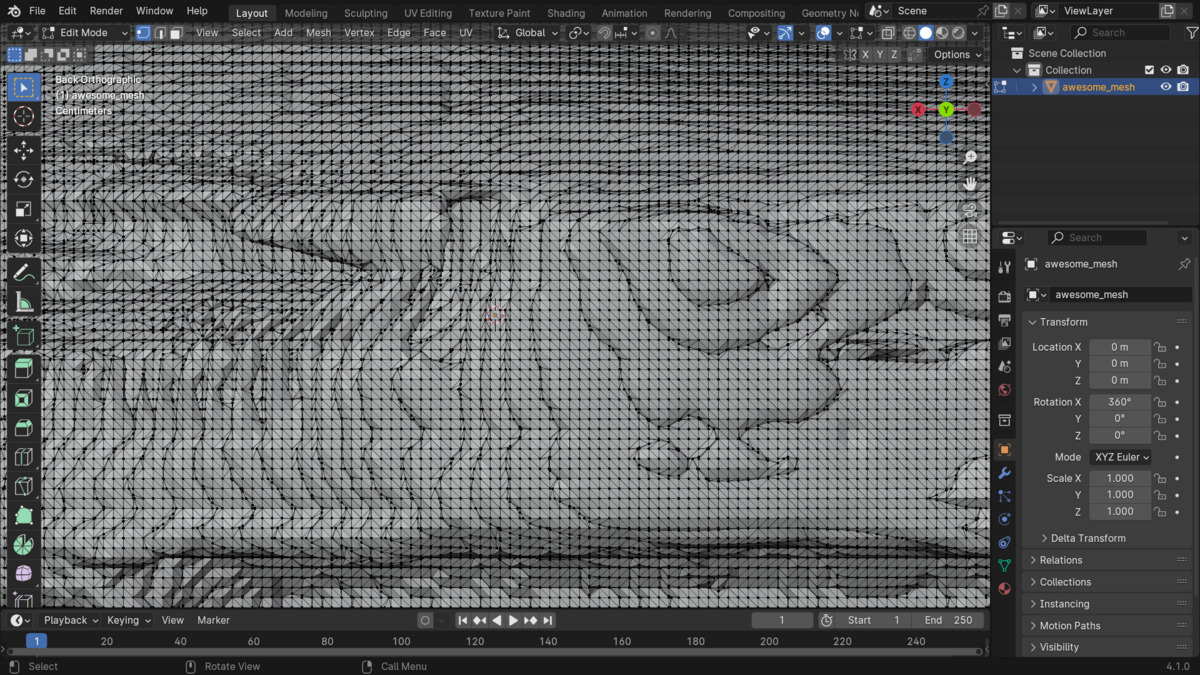Select the Scale tool
The width and height of the screenshot is (1200, 675).
coord(24,209)
